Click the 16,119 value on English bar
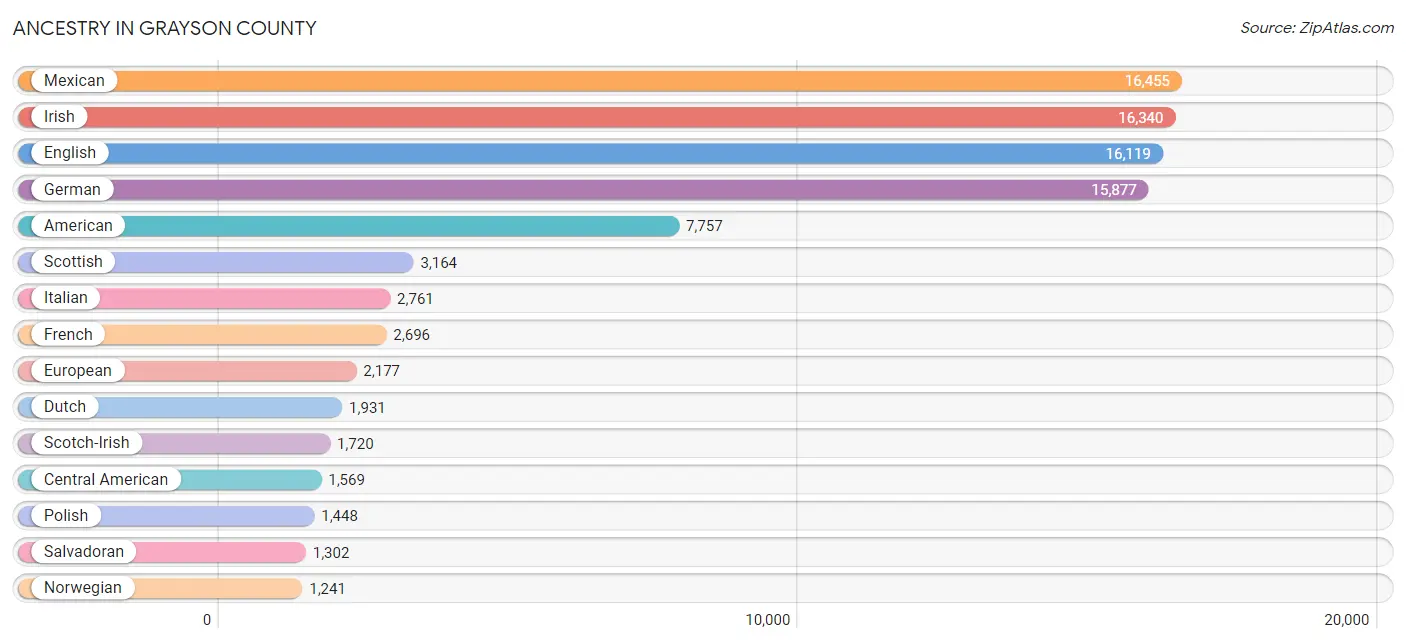 [x=1128, y=154]
